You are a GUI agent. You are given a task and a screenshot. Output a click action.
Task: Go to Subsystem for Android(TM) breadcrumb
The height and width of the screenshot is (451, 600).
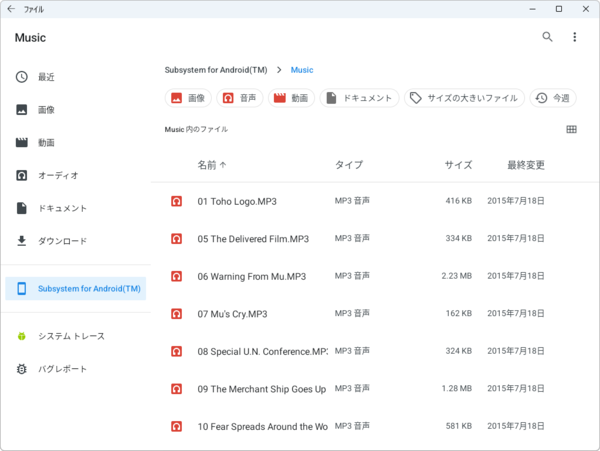(x=217, y=70)
